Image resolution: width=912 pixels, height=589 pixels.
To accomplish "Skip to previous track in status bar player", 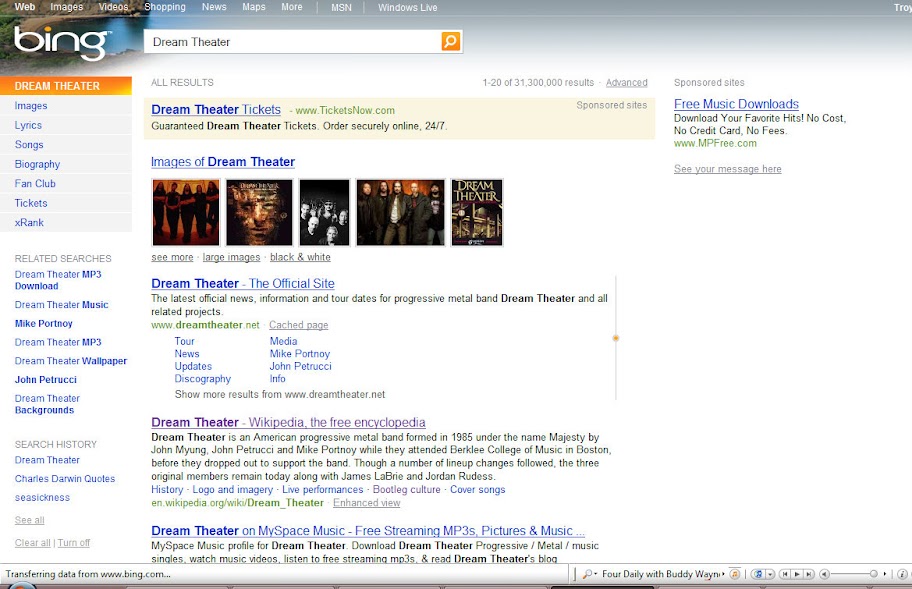I will [785, 574].
